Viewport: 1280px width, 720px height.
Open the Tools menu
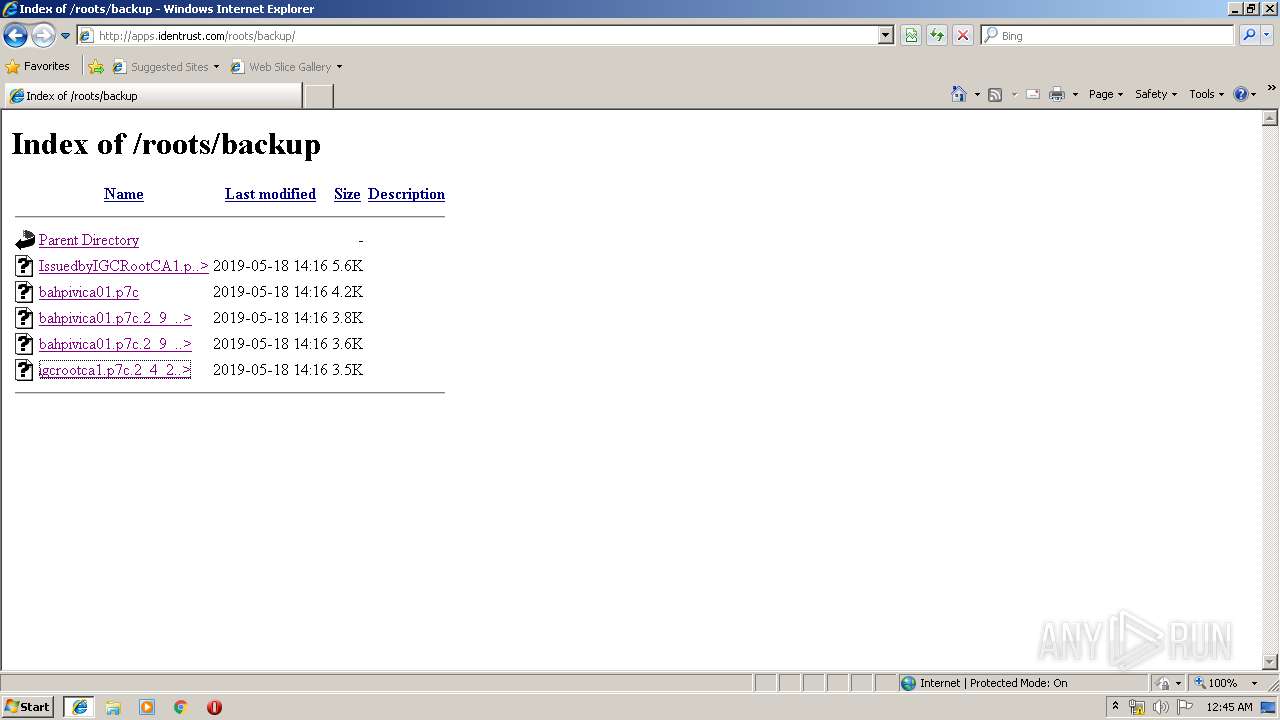coord(1206,94)
